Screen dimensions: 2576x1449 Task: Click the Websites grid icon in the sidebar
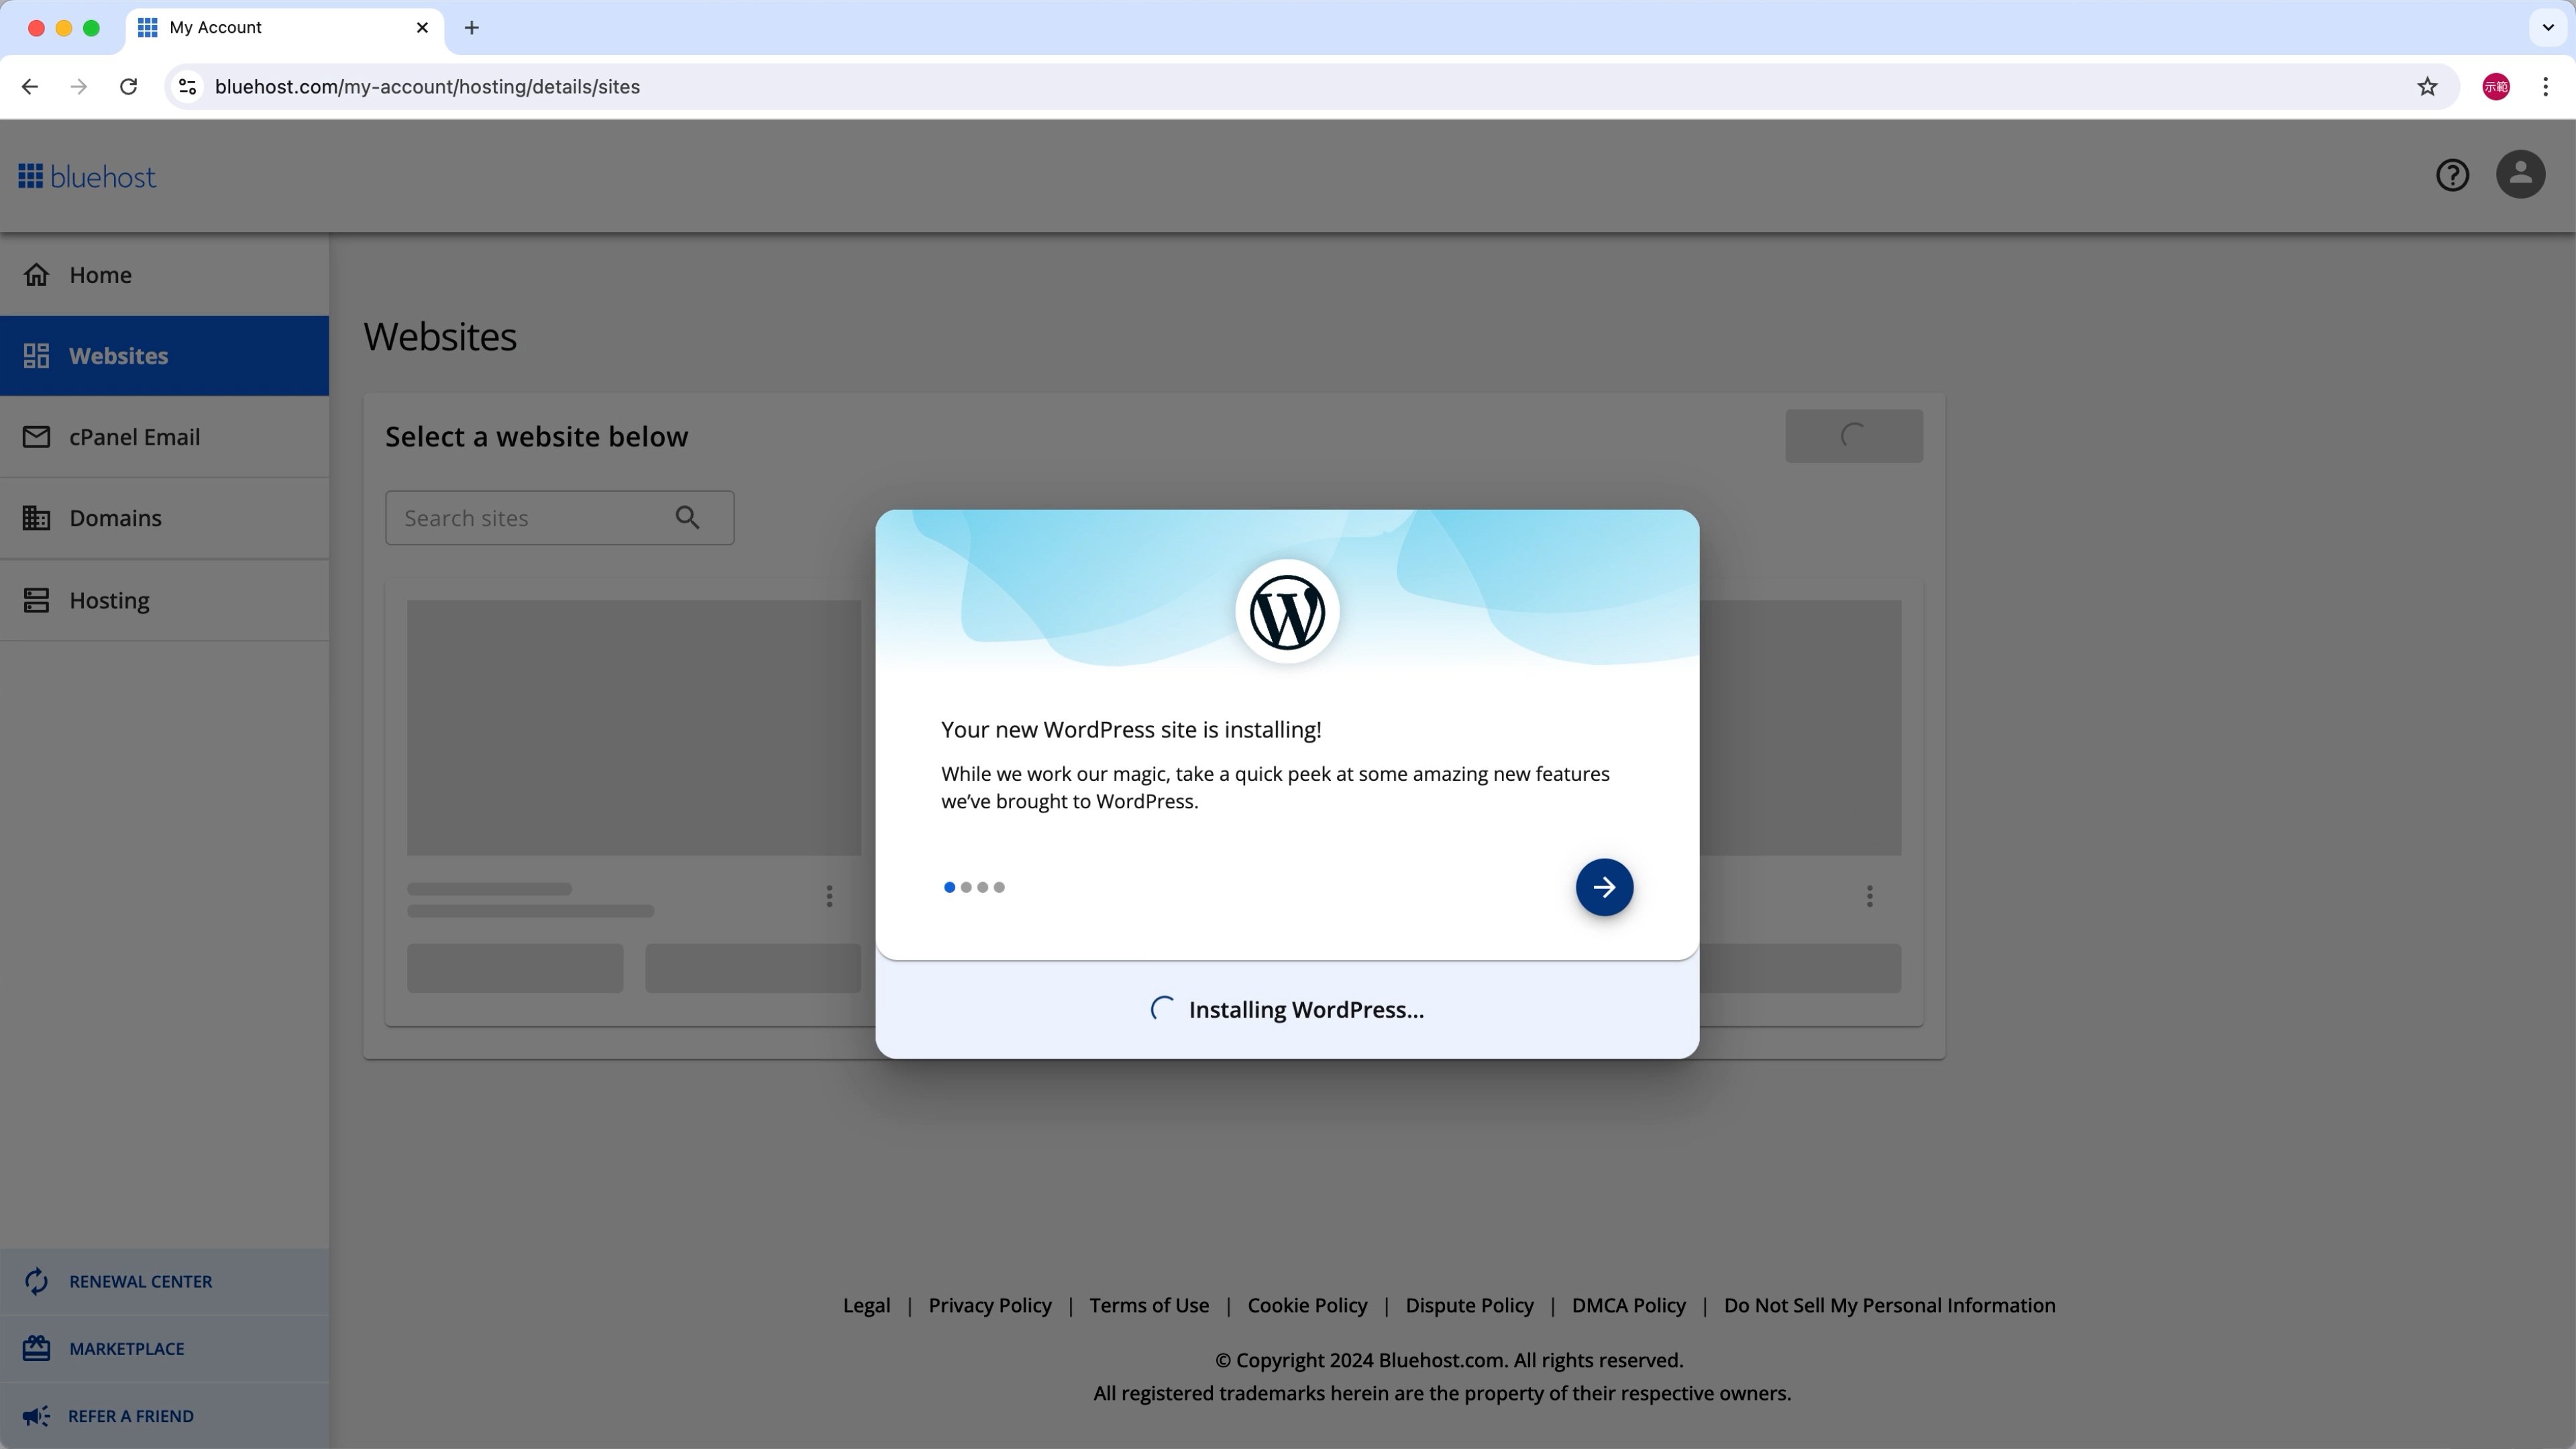click(x=36, y=356)
